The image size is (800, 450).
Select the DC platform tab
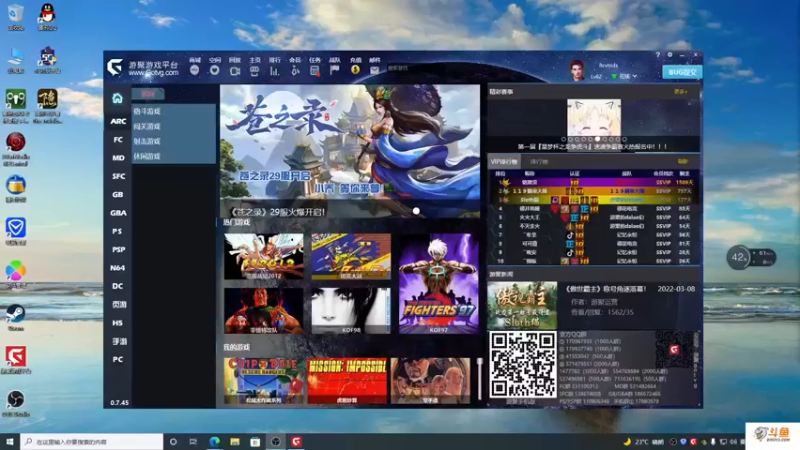(118, 286)
